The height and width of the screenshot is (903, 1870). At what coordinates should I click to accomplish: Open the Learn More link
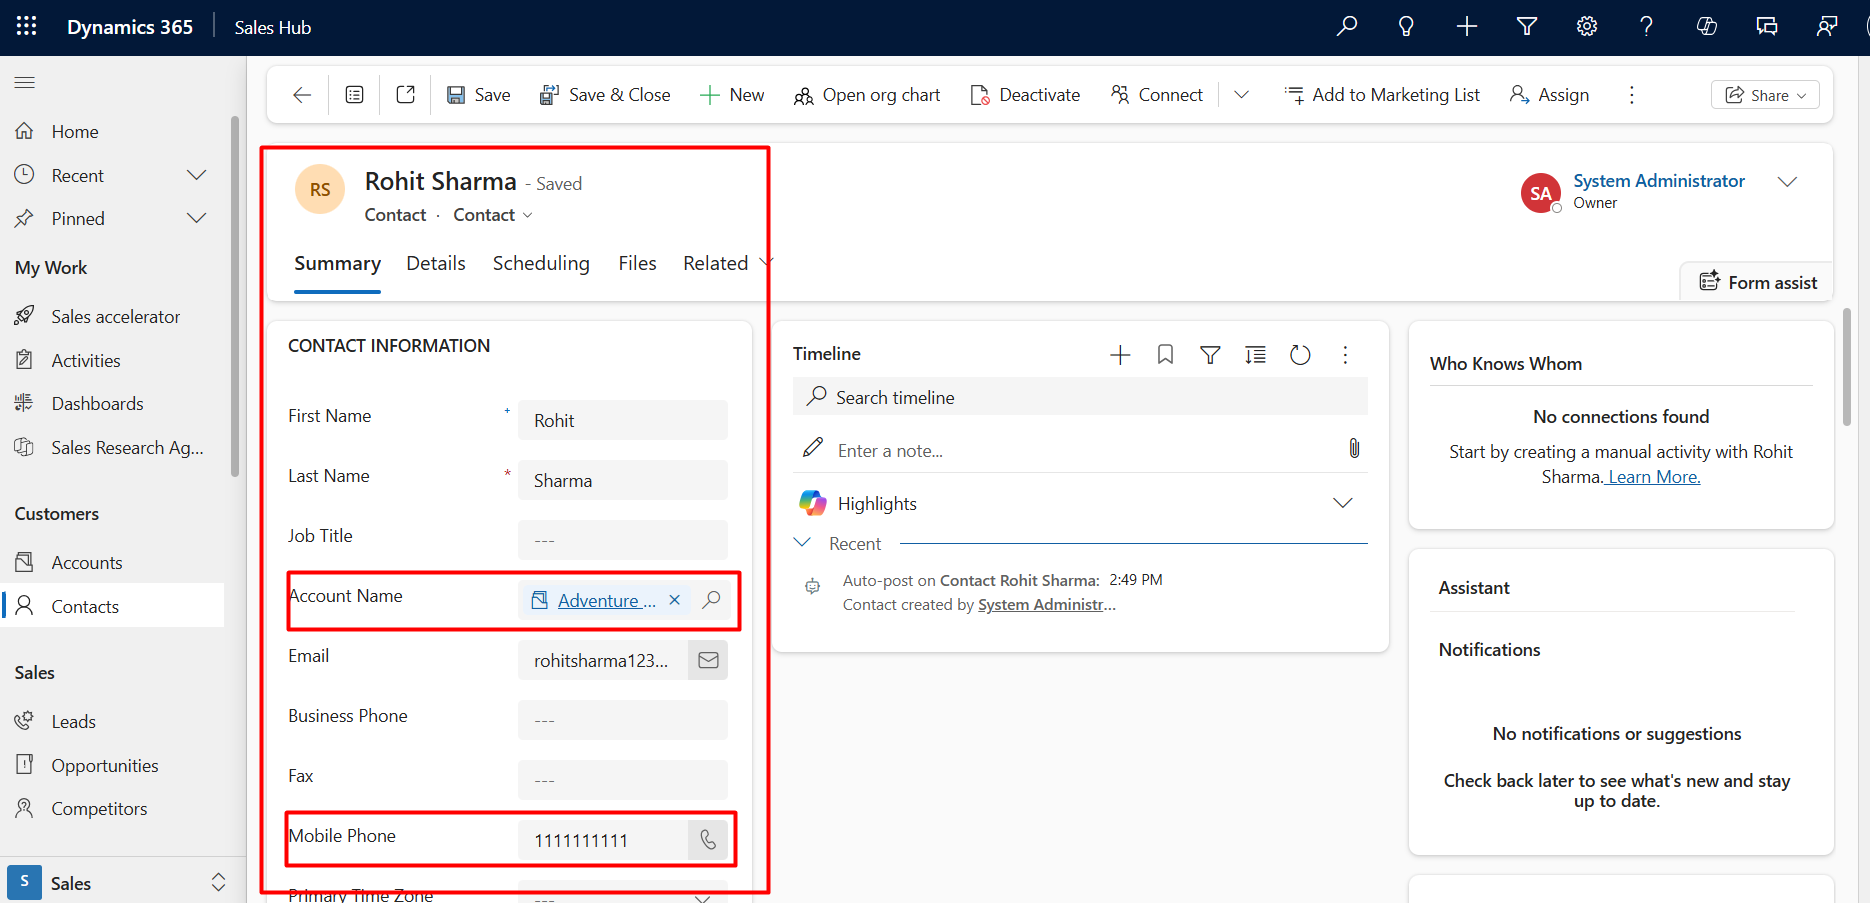(1654, 477)
